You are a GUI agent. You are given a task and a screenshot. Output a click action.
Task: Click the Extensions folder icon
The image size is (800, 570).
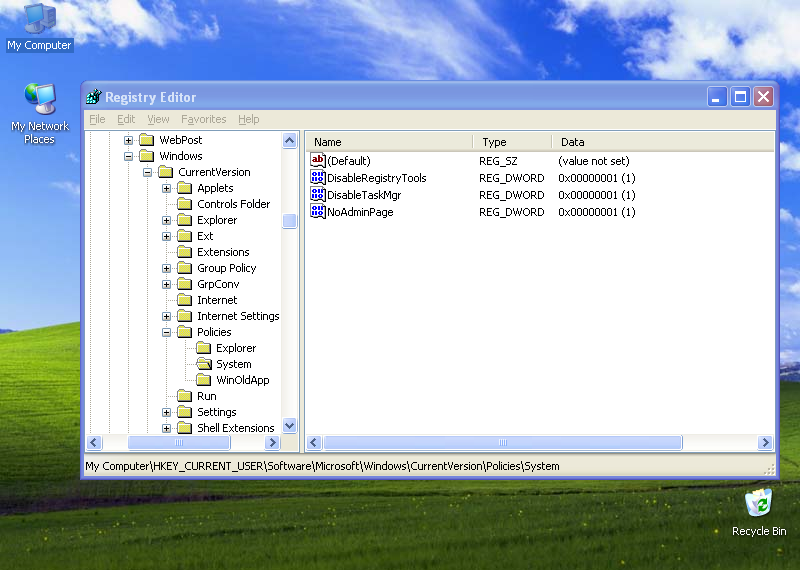click(x=185, y=252)
